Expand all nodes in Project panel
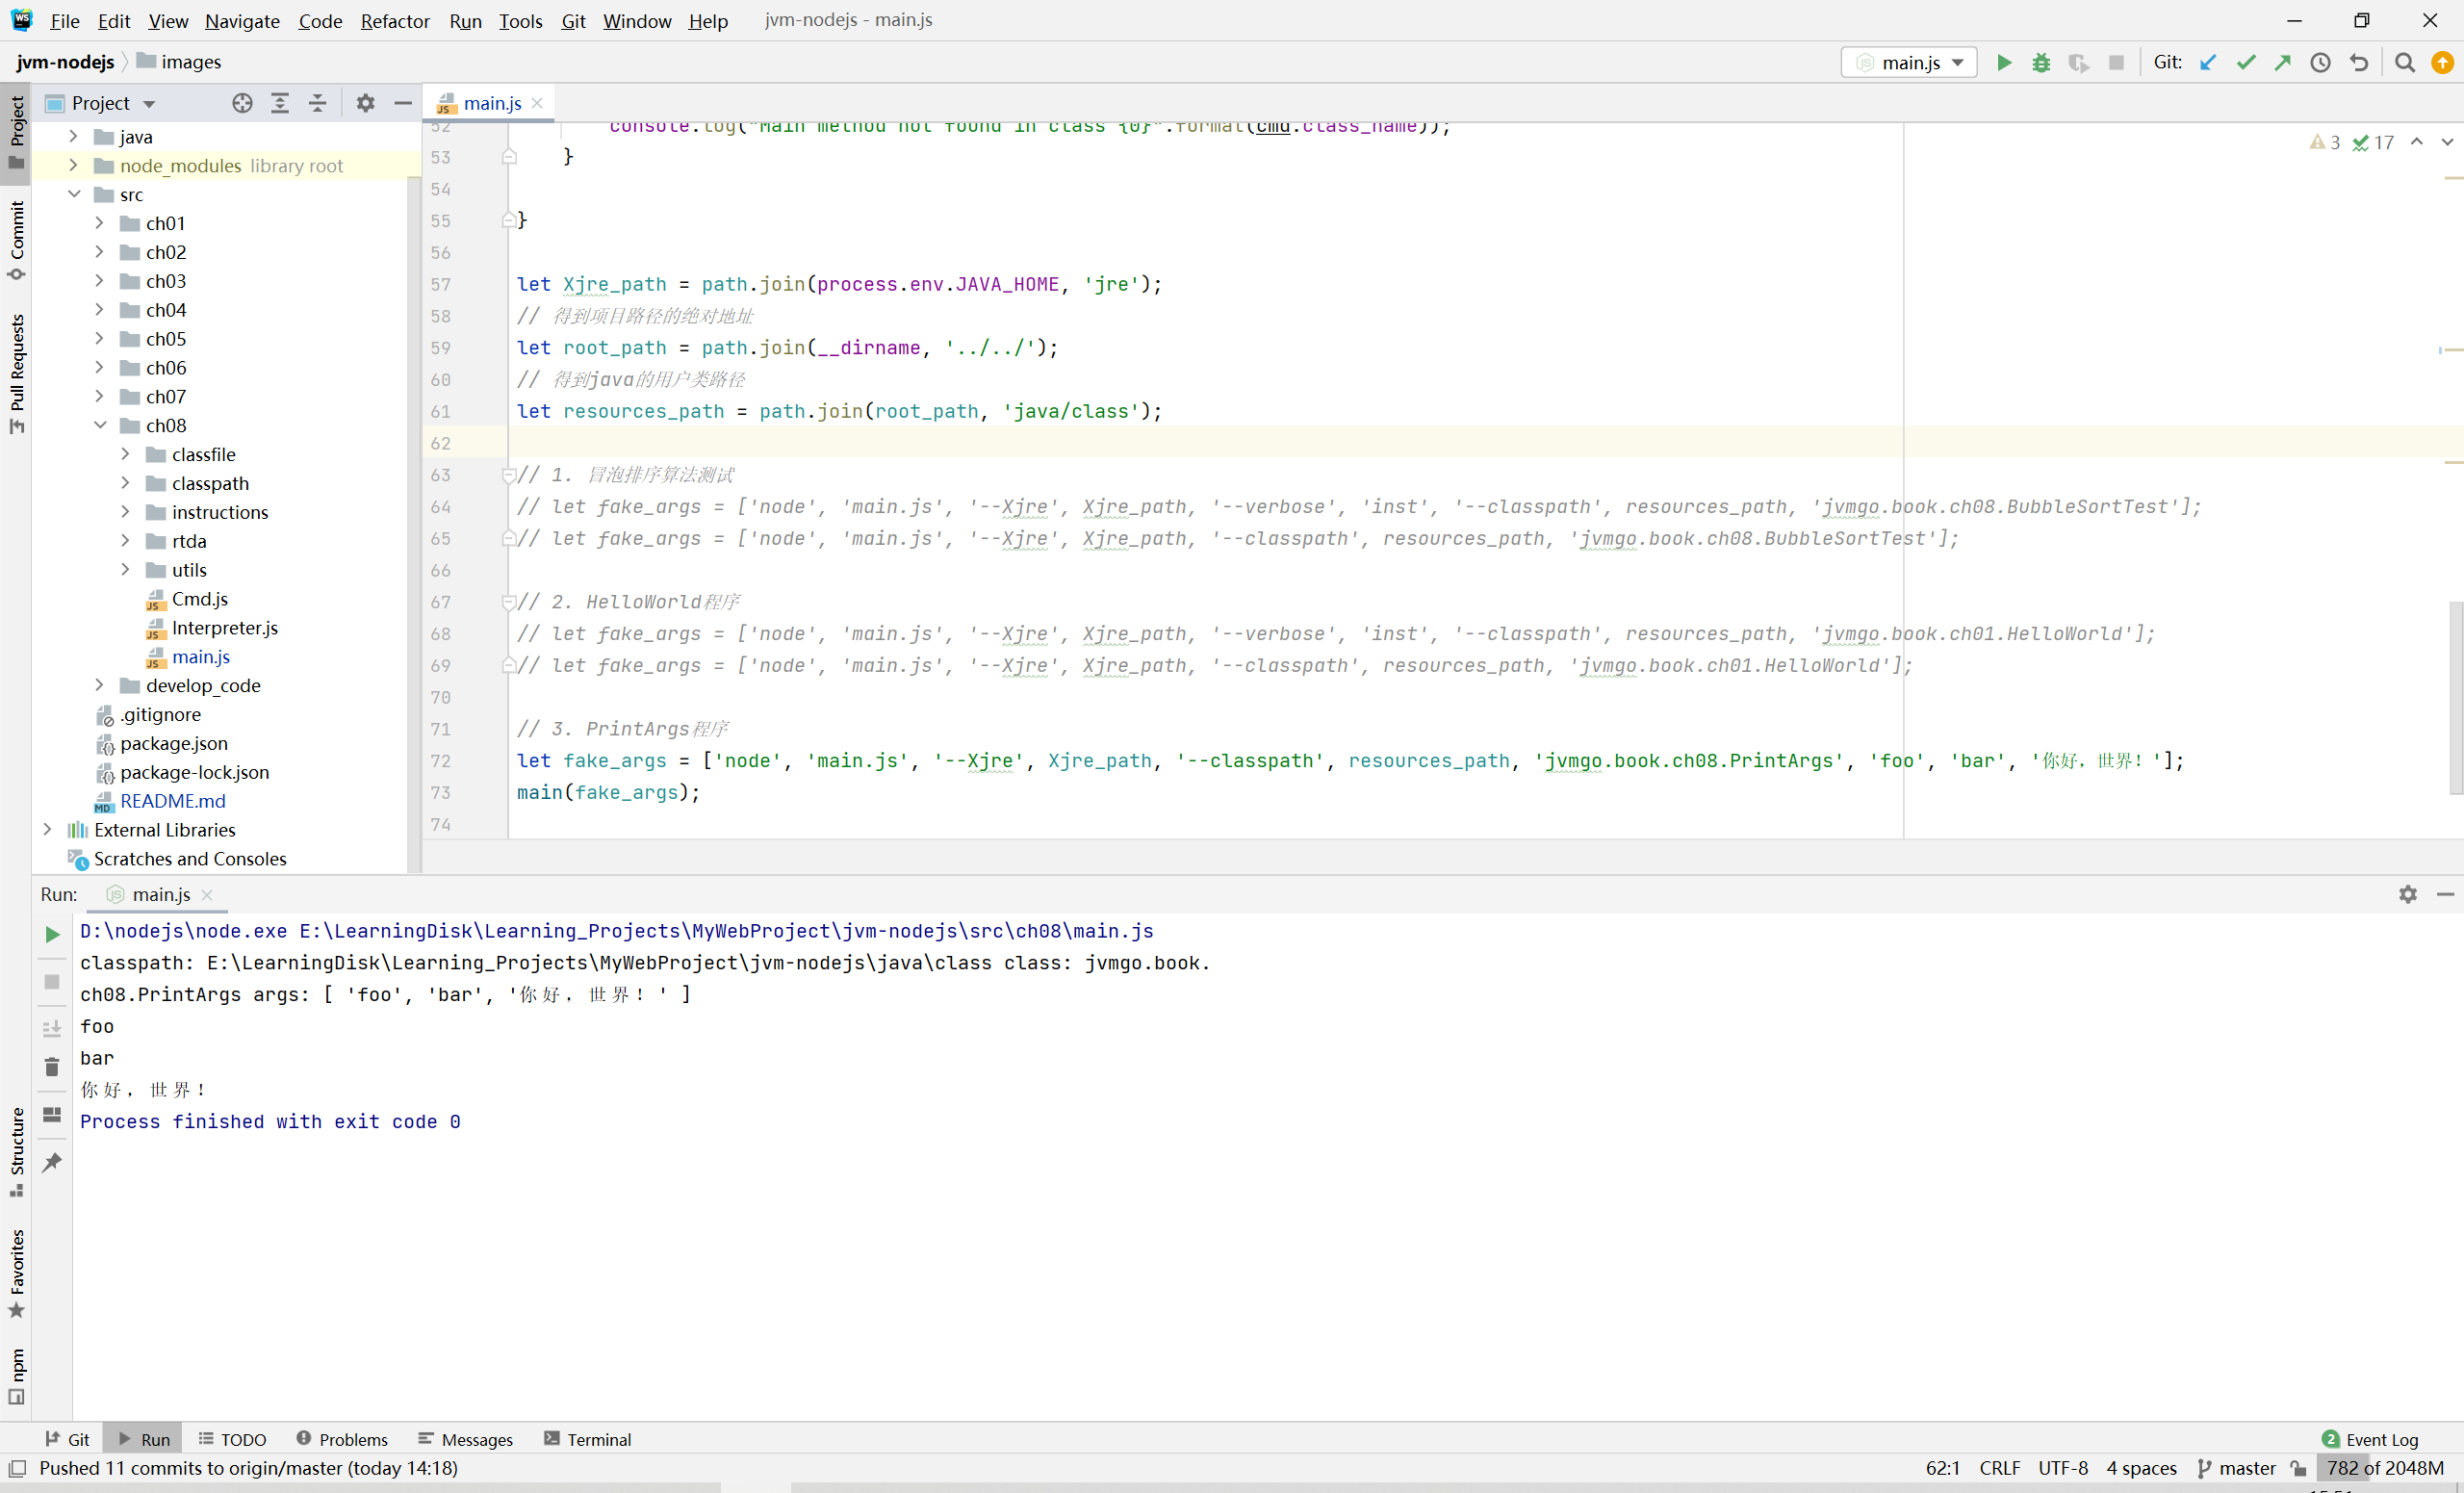Screen dimensions: 2464x1493 point(280,103)
